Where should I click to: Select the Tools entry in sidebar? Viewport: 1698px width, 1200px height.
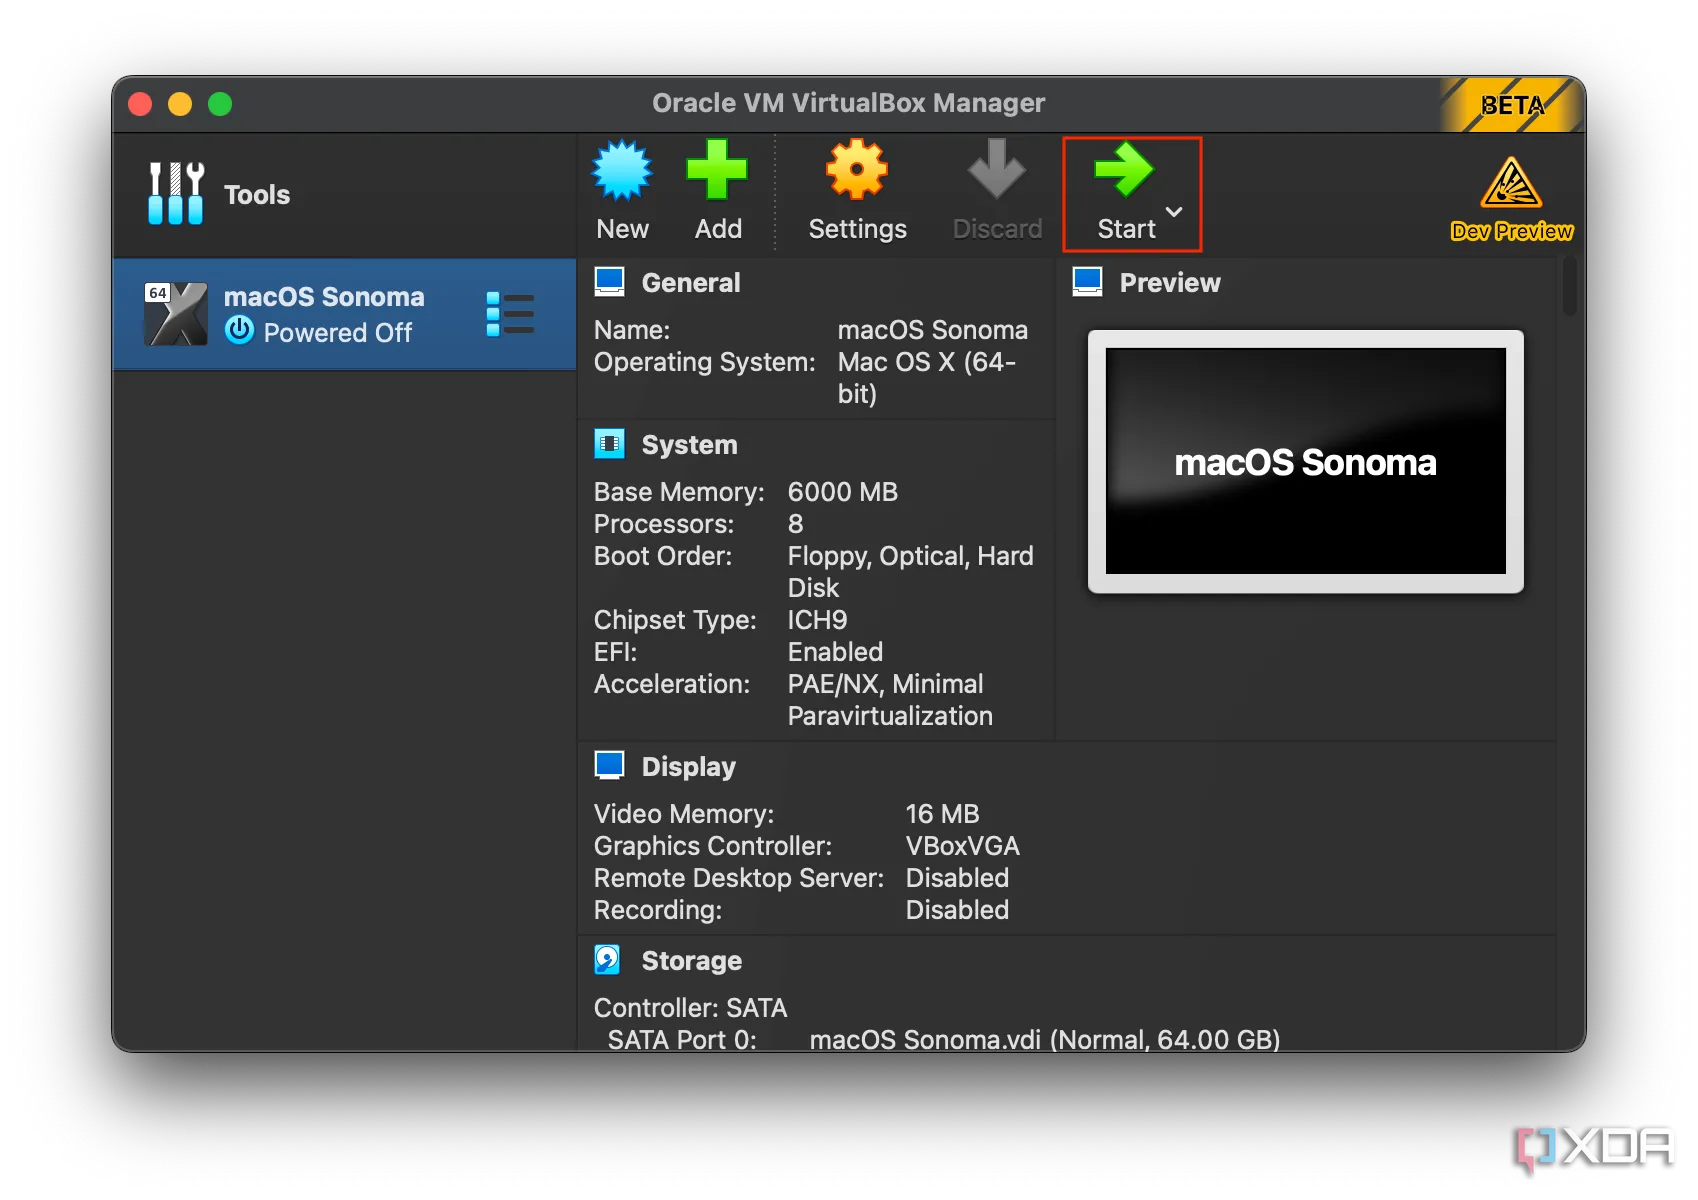(x=344, y=195)
